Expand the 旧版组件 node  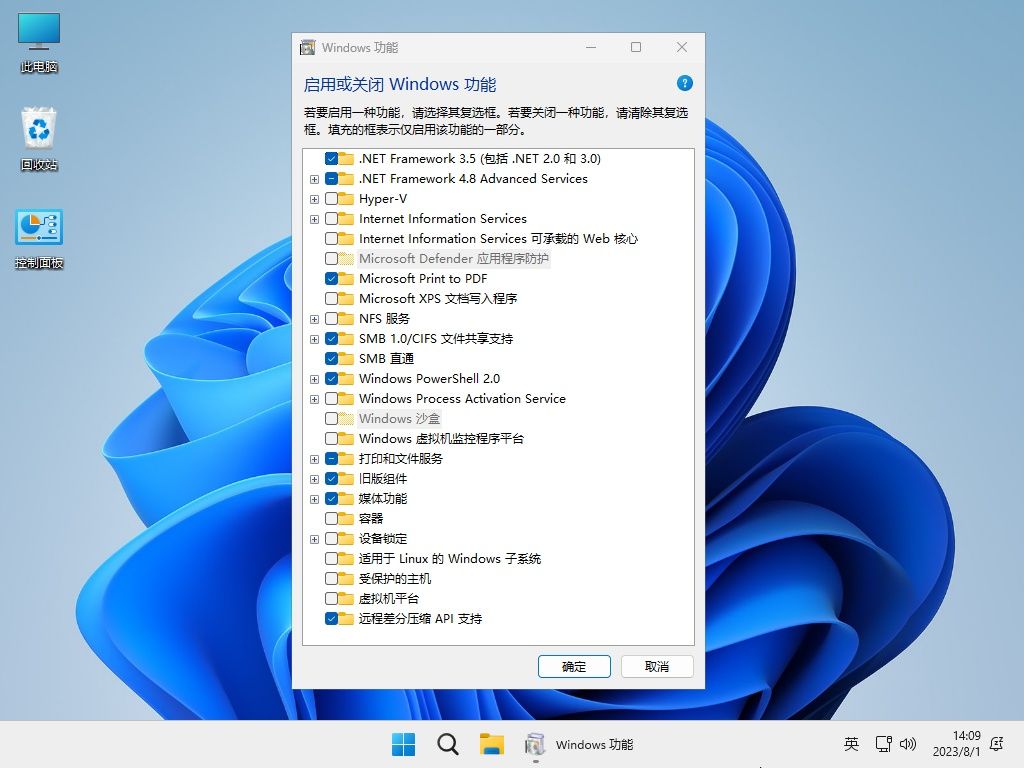click(314, 479)
